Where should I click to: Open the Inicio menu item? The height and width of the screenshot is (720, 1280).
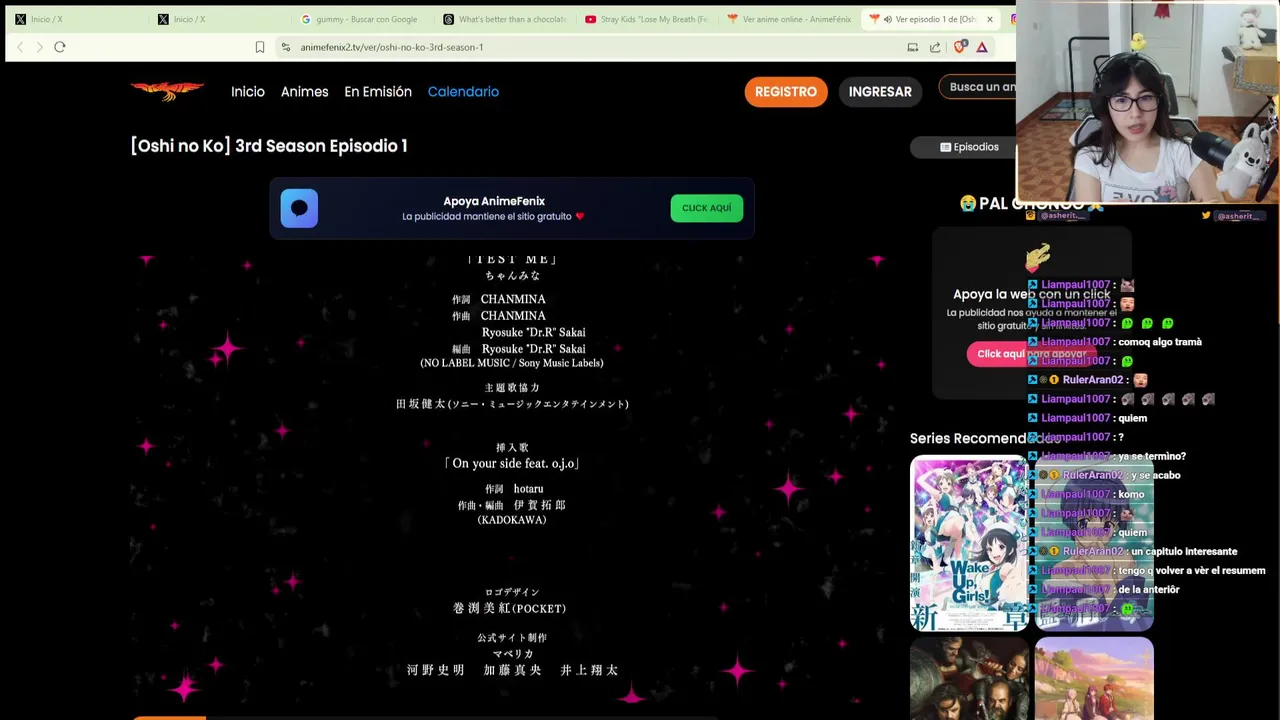point(248,91)
